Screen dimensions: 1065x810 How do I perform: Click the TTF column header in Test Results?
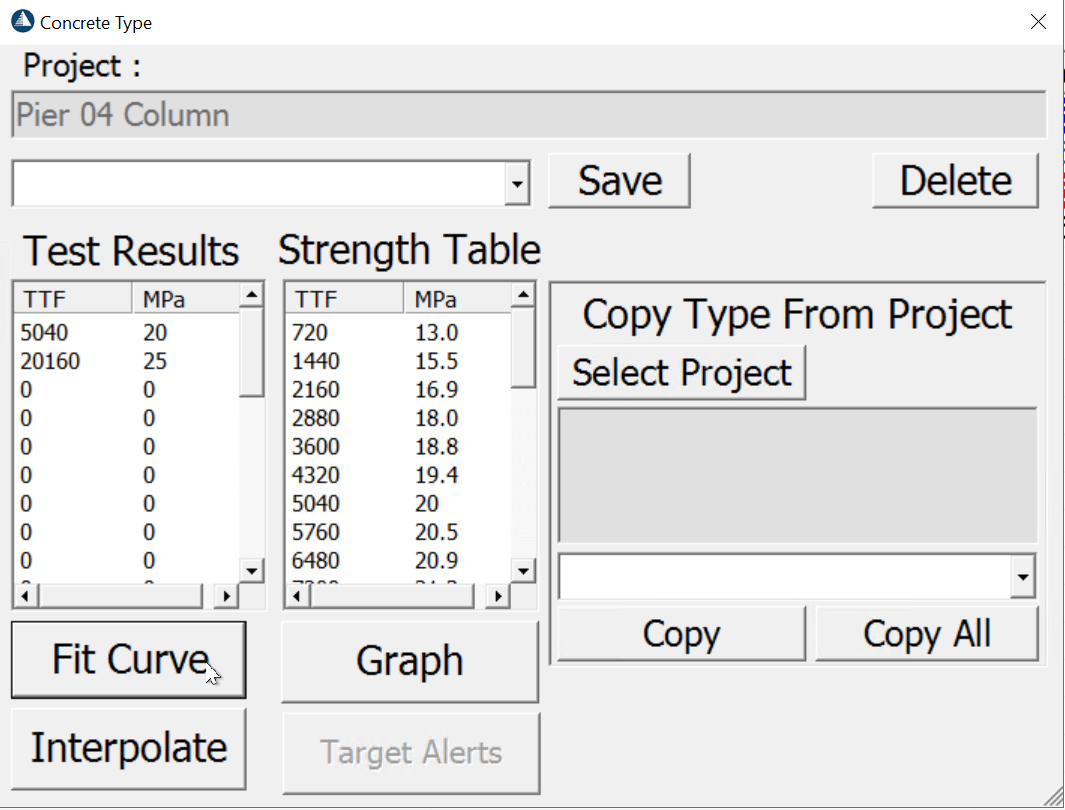coord(72,299)
